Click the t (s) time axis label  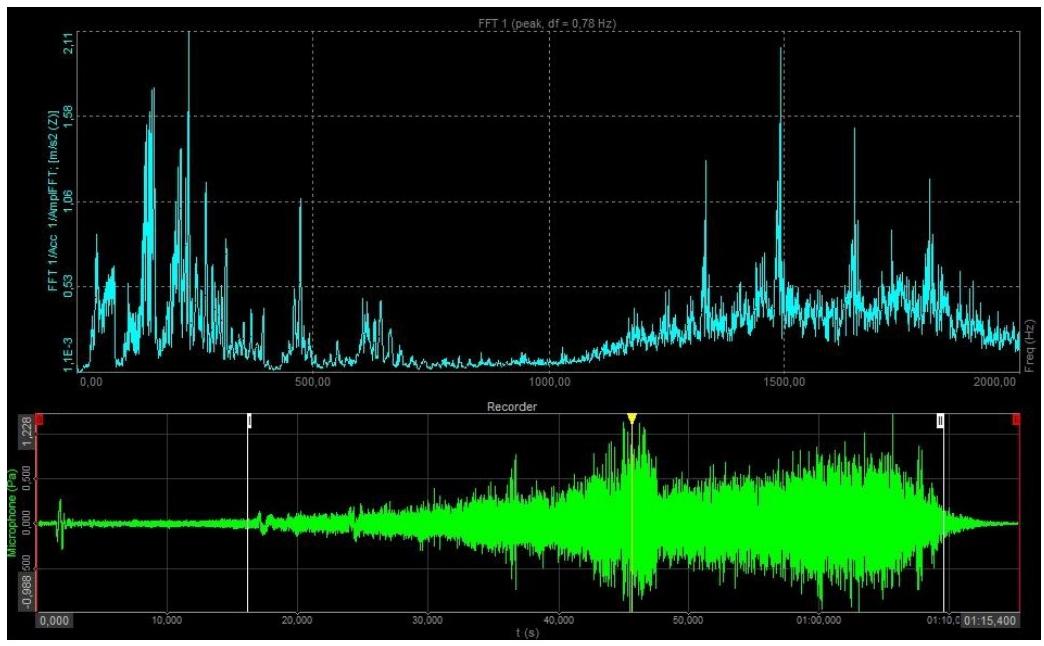point(527,633)
